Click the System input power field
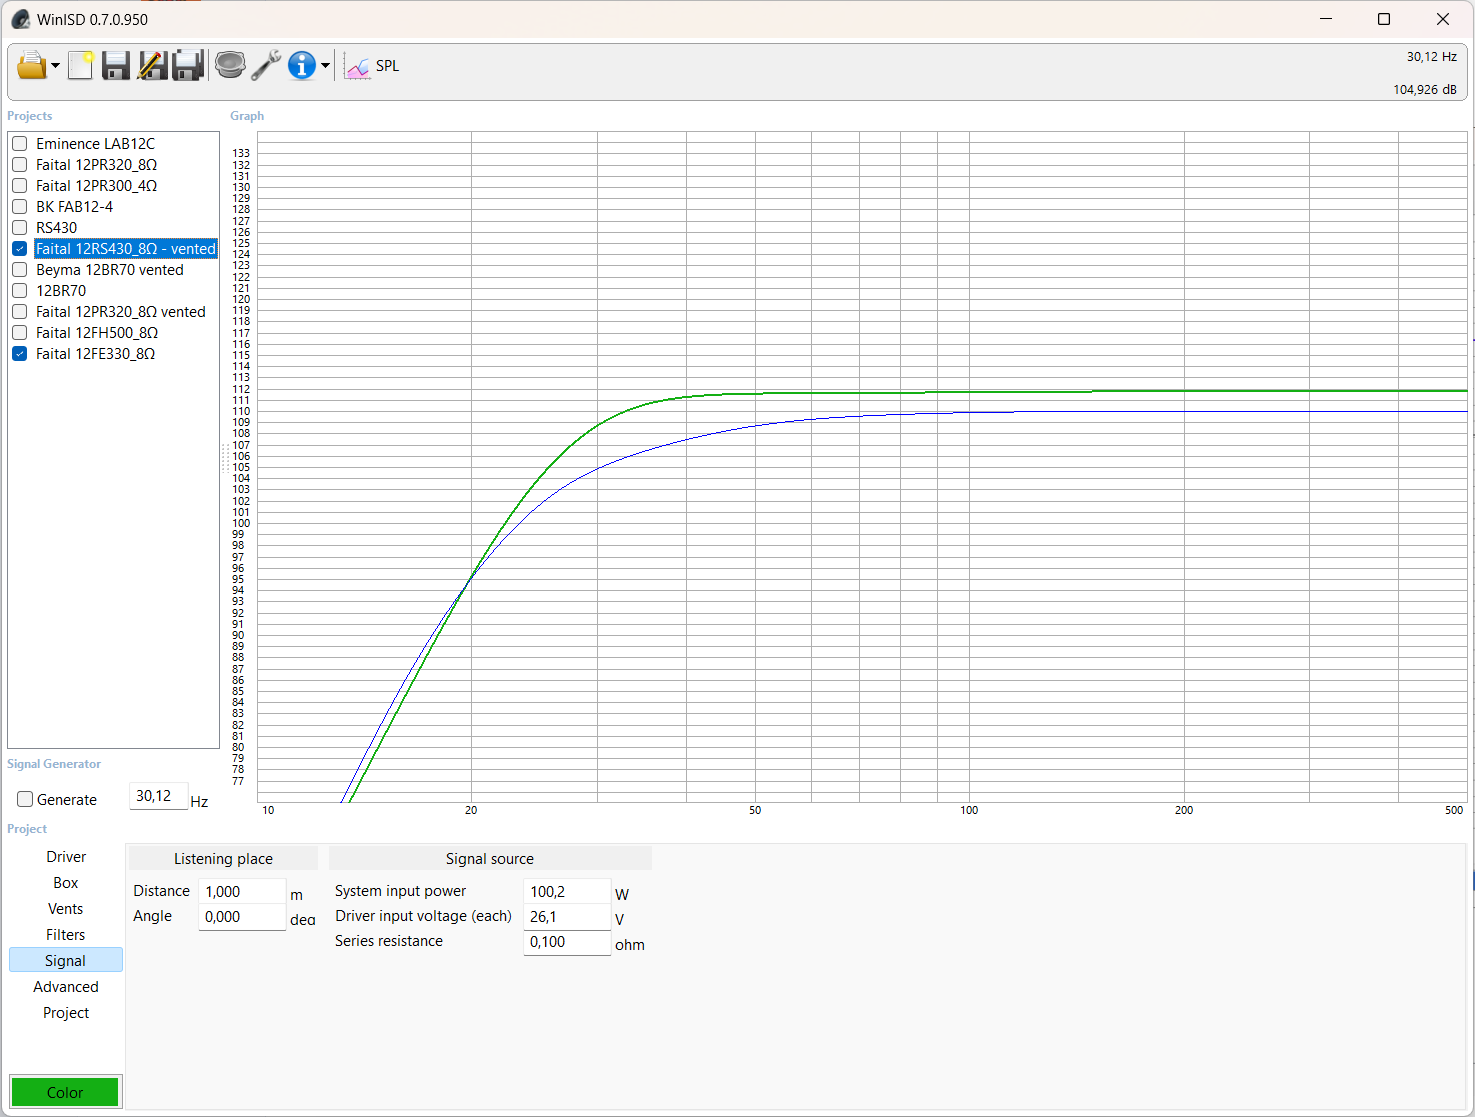This screenshot has height=1117, width=1475. (x=567, y=892)
